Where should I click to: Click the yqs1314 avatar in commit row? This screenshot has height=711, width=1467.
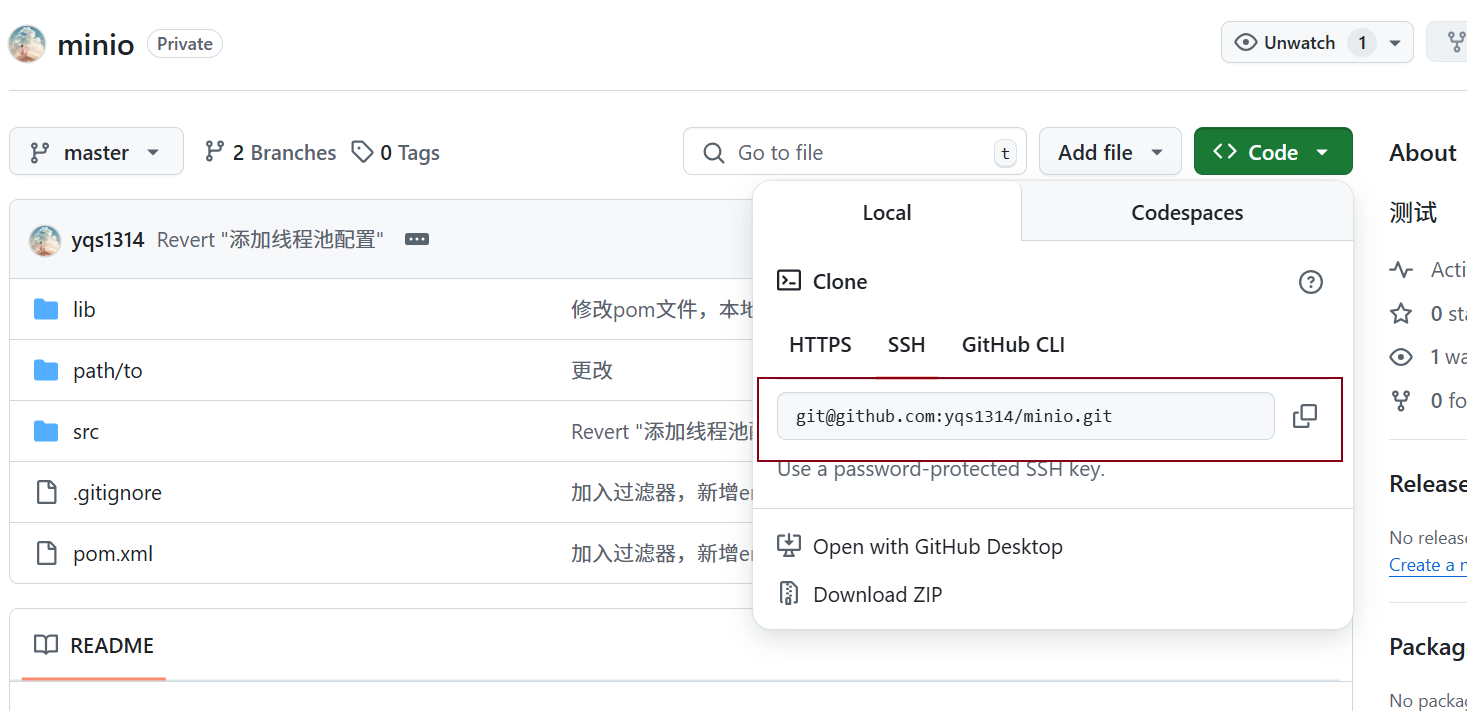[45, 240]
